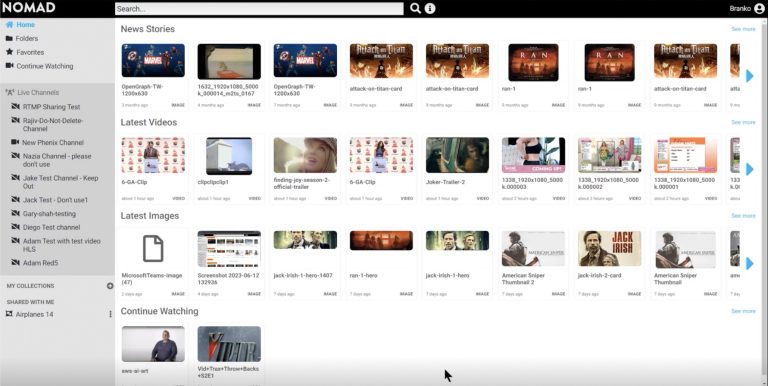This screenshot has height=386, width=768.
Task: Go to next Latest Images with the arrow
Action: click(x=749, y=264)
